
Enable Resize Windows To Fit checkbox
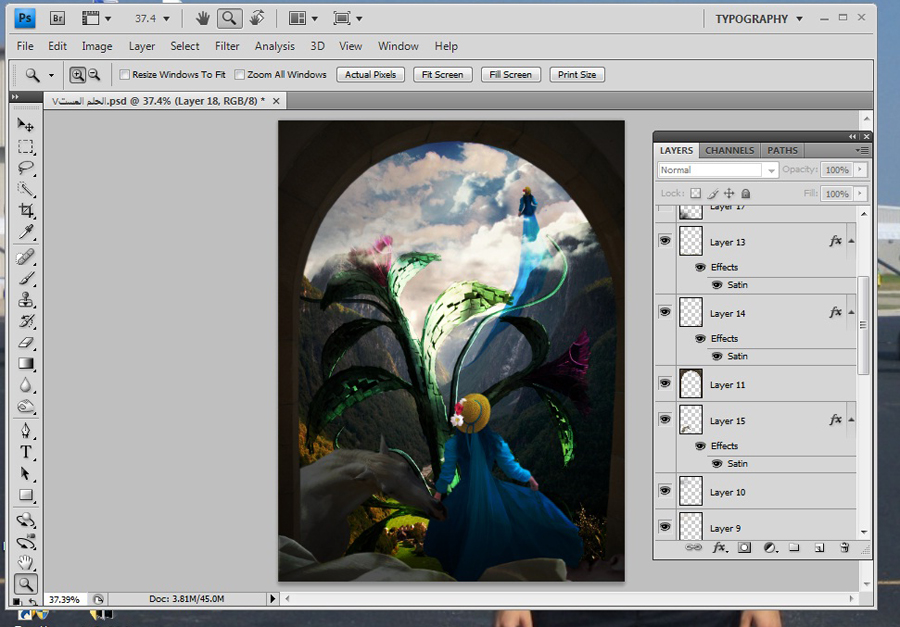(x=125, y=75)
